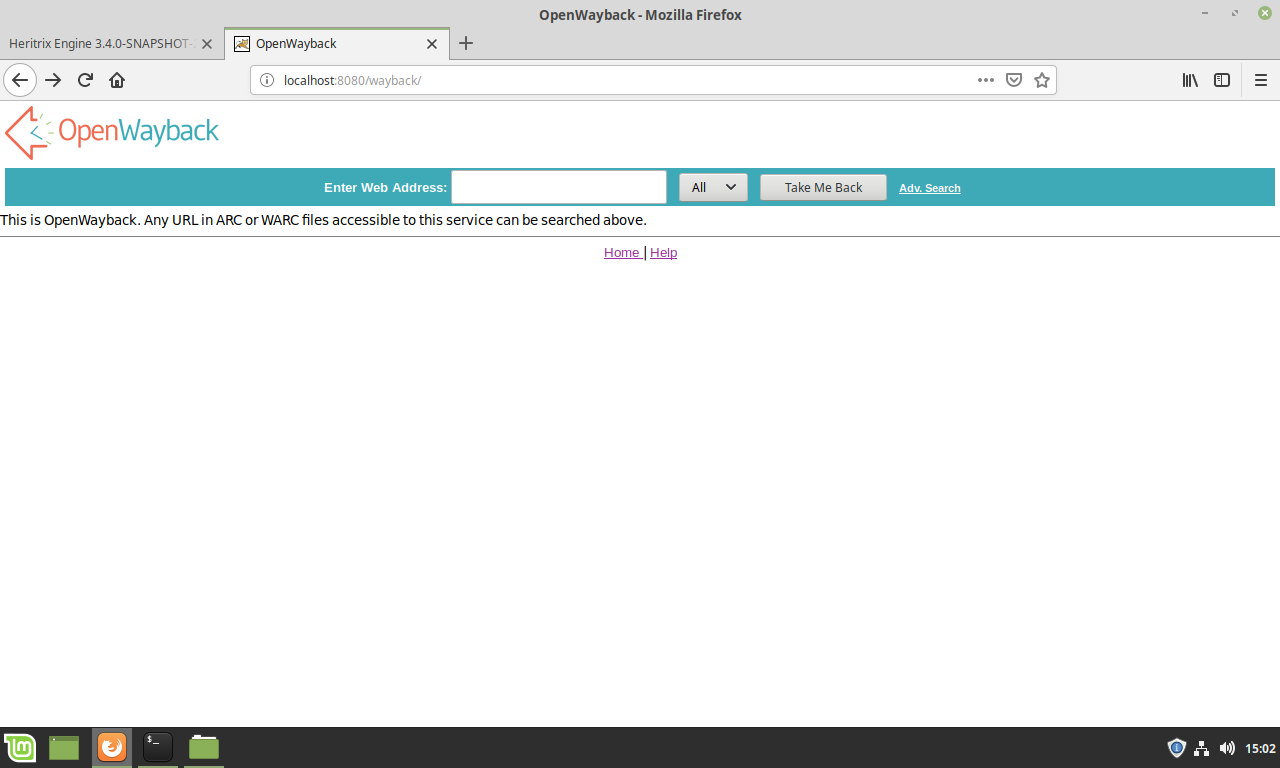1280x768 pixels.
Task: Go to Firefox home page
Action: pos(117,80)
